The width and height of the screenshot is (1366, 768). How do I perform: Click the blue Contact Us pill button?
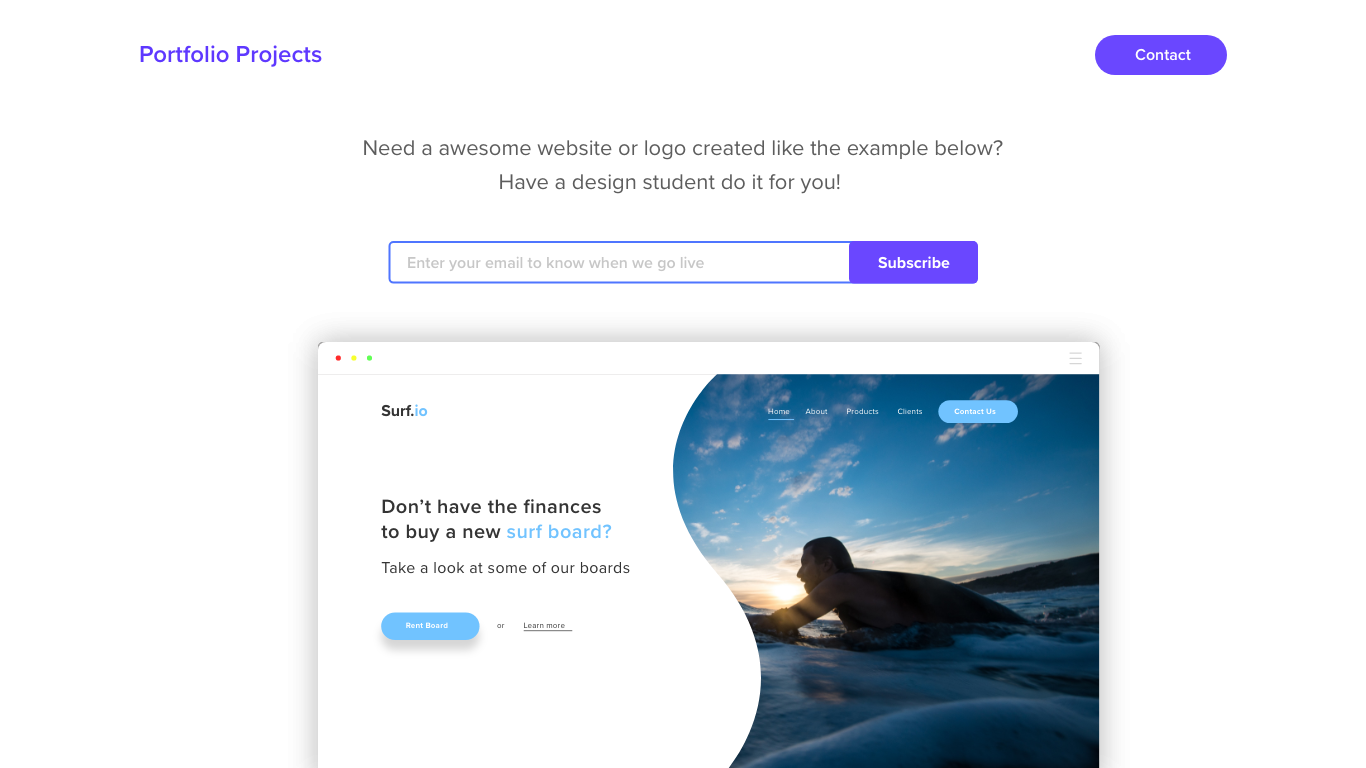[978, 412]
